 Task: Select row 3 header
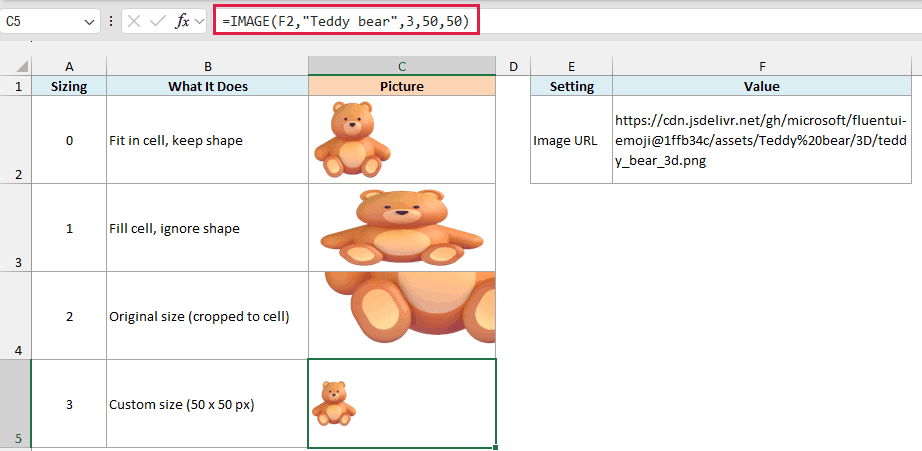pyautogui.click(x=15, y=228)
